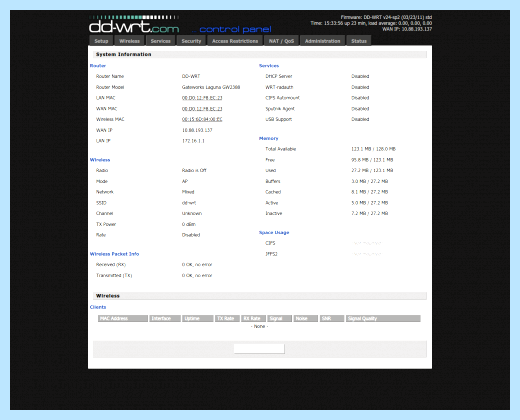
Task: Click the CIFS Automount status Disabled
Action: pos(360,98)
